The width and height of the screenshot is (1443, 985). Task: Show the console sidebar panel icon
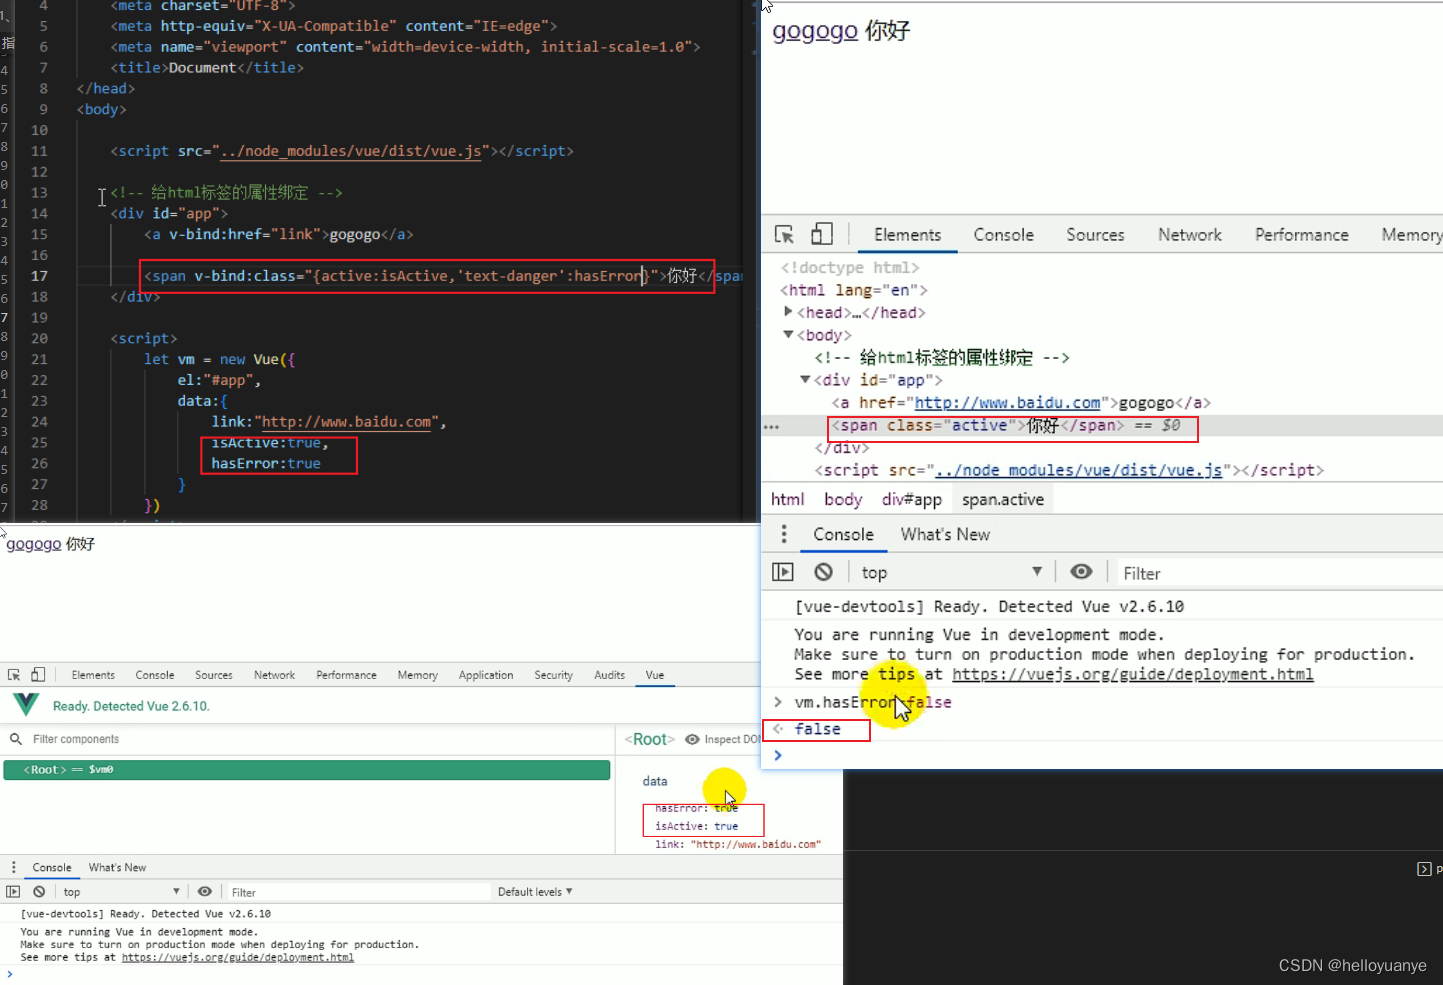(x=783, y=571)
